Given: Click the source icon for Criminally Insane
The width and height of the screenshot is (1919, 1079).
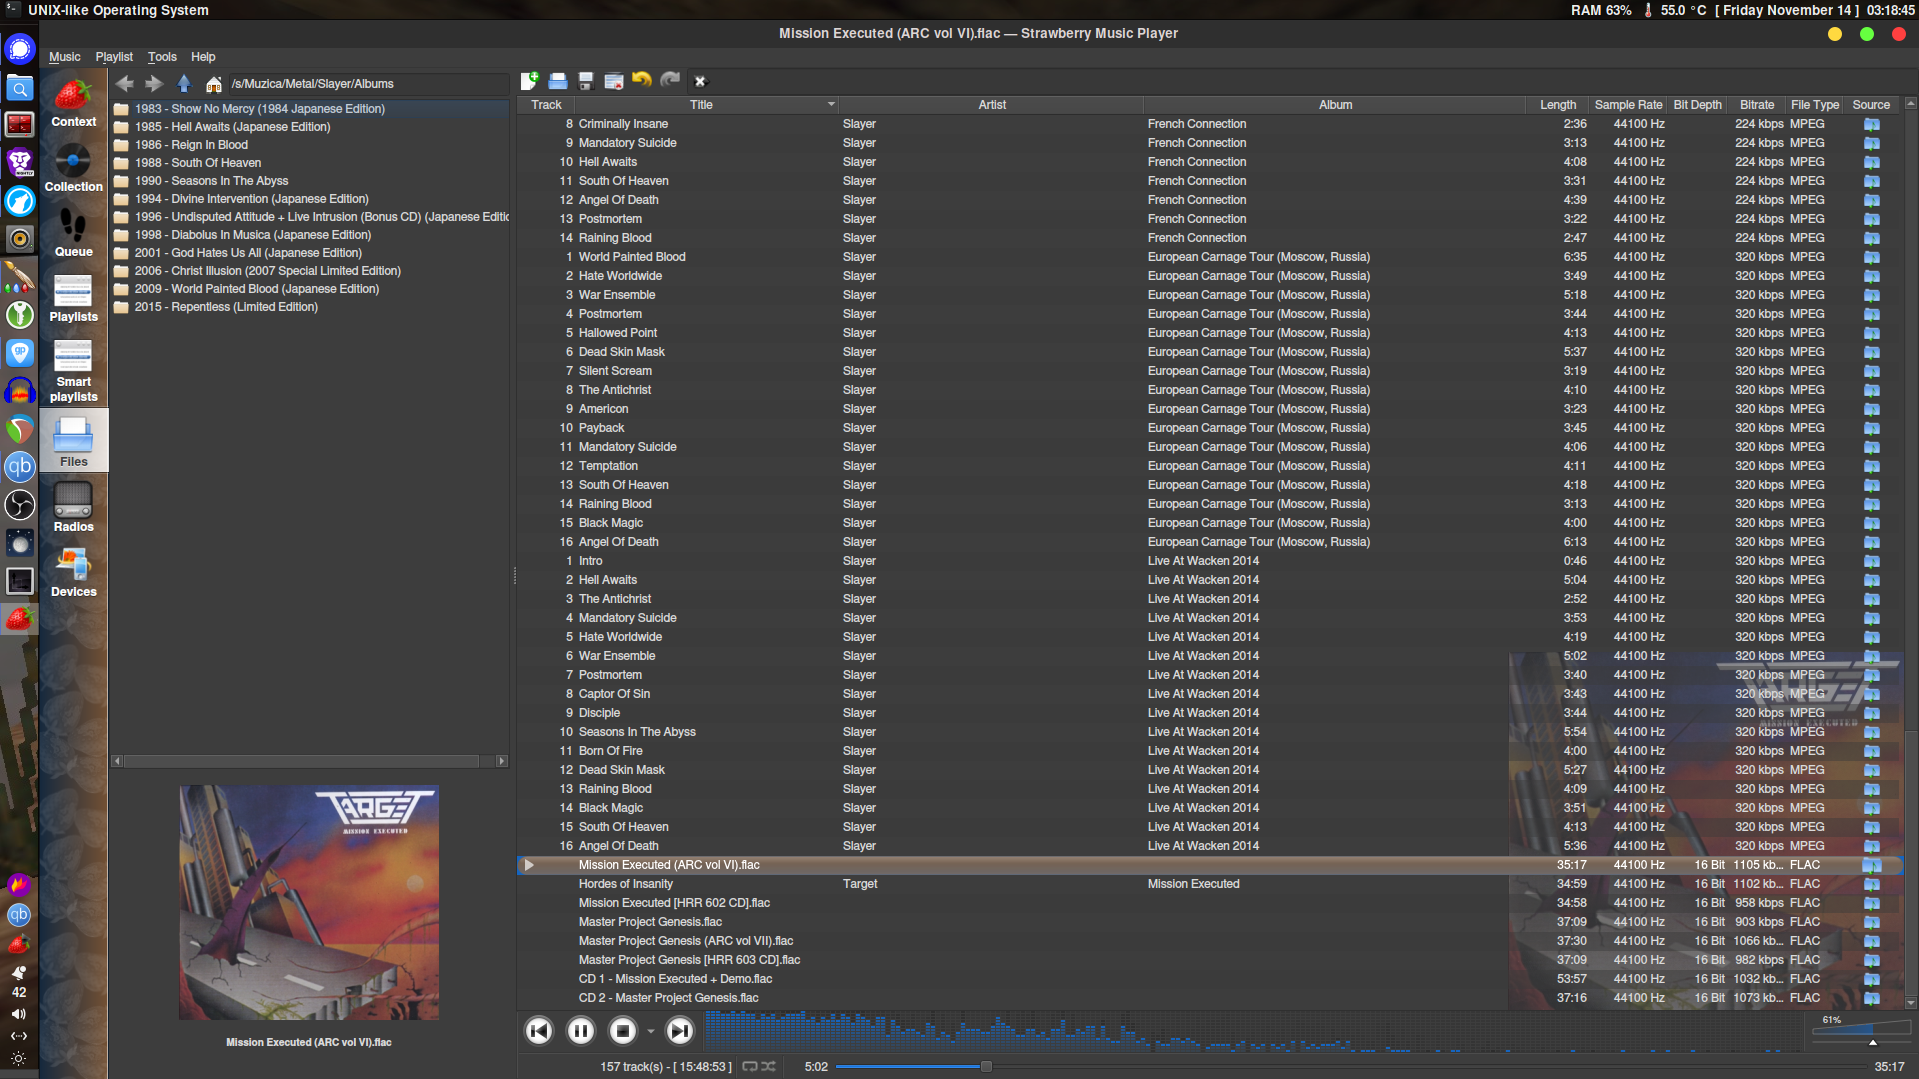Looking at the screenshot, I should (1871, 124).
